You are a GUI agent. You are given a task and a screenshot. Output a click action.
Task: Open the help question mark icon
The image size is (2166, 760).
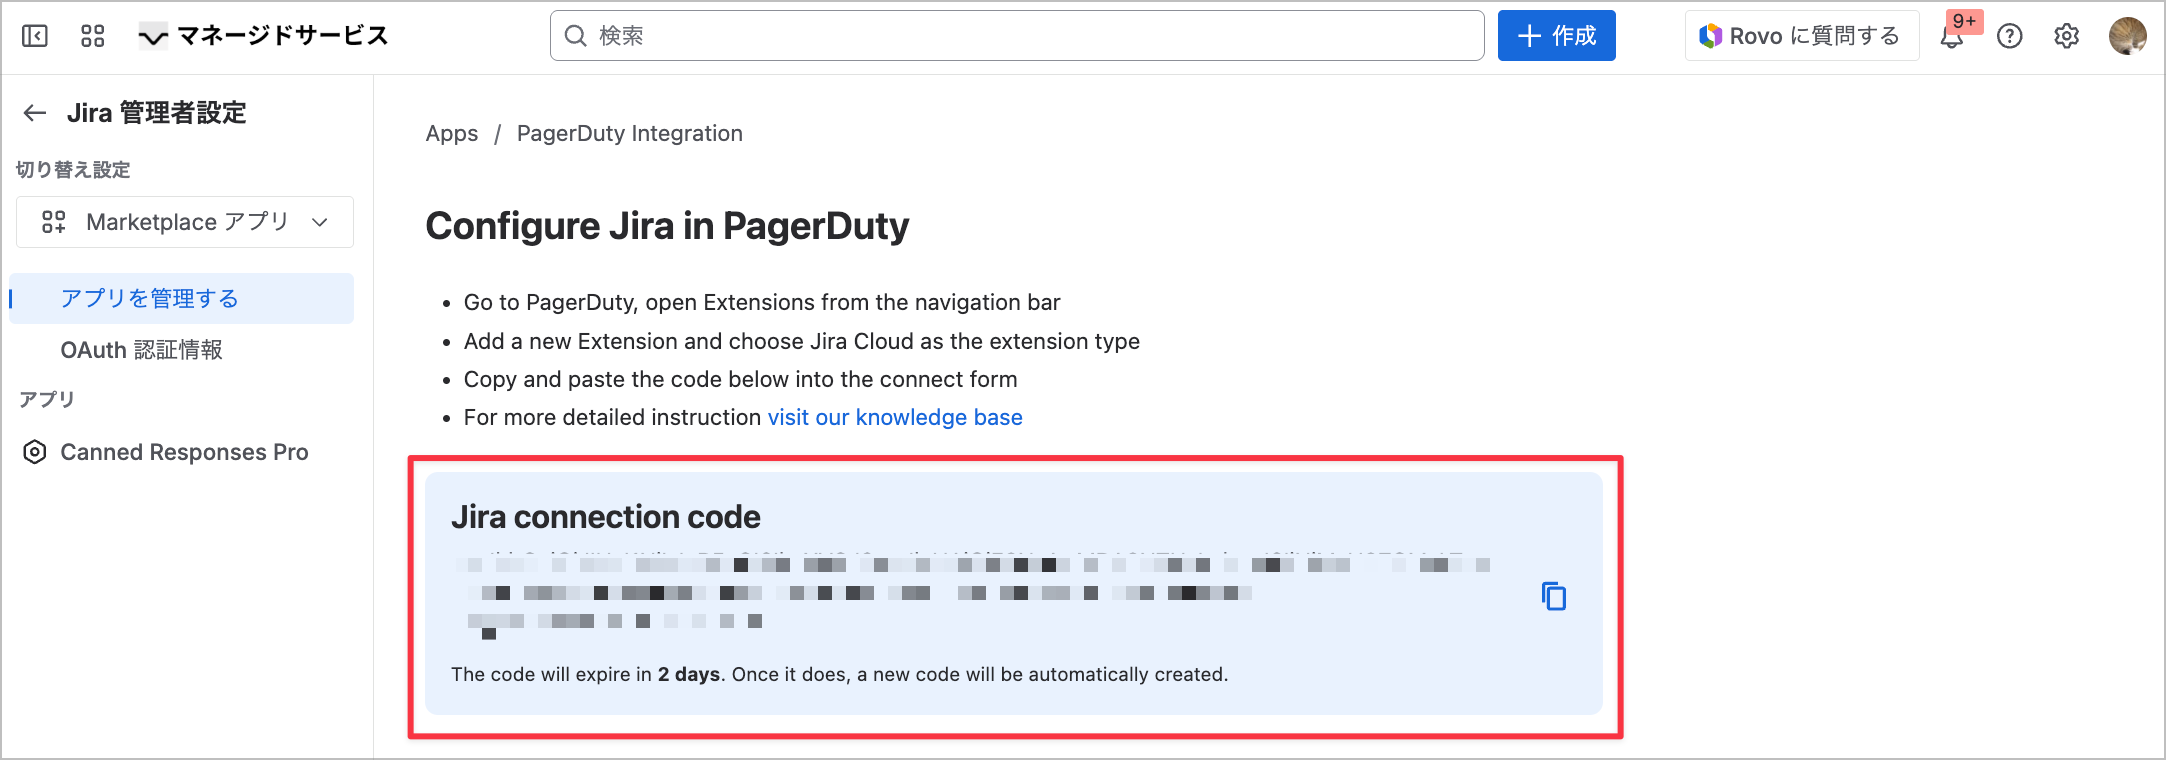tap(2009, 36)
